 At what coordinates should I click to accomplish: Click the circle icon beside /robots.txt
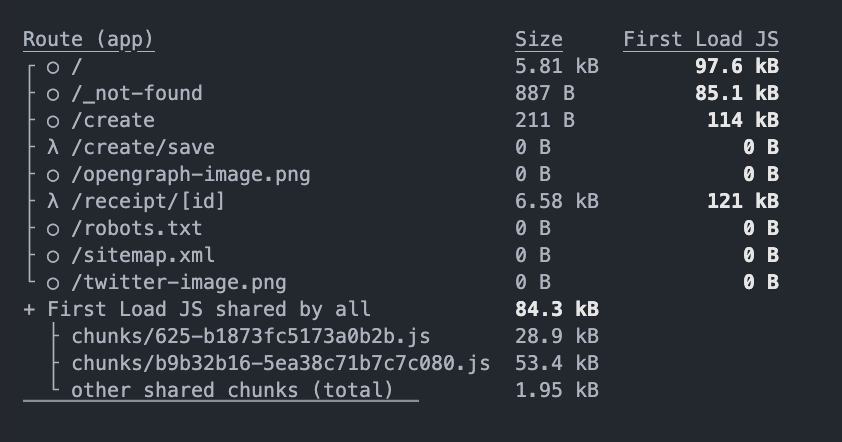coord(53,229)
